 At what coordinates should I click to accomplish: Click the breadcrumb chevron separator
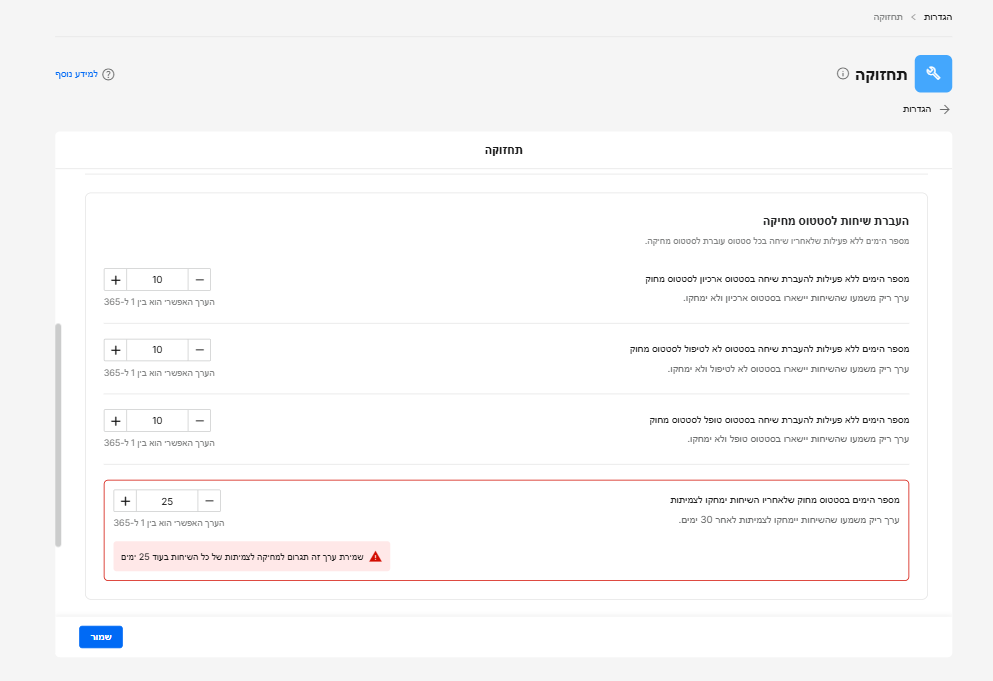[913, 17]
